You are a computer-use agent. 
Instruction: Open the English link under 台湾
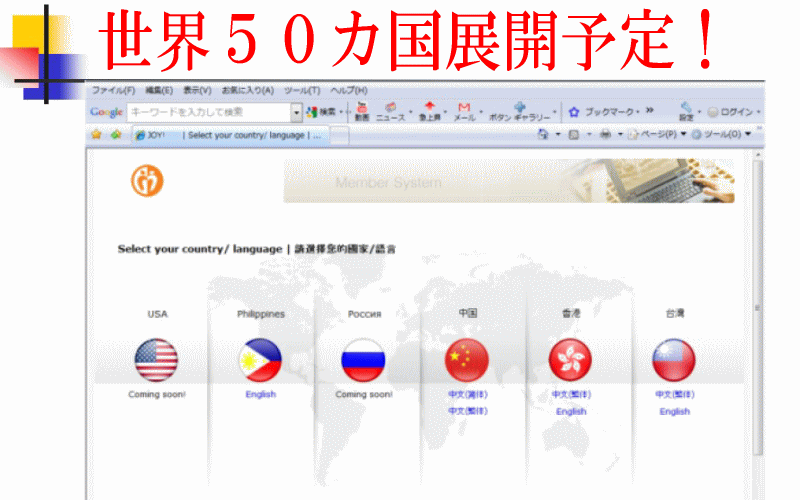pyautogui.click(x=674, y=411)
